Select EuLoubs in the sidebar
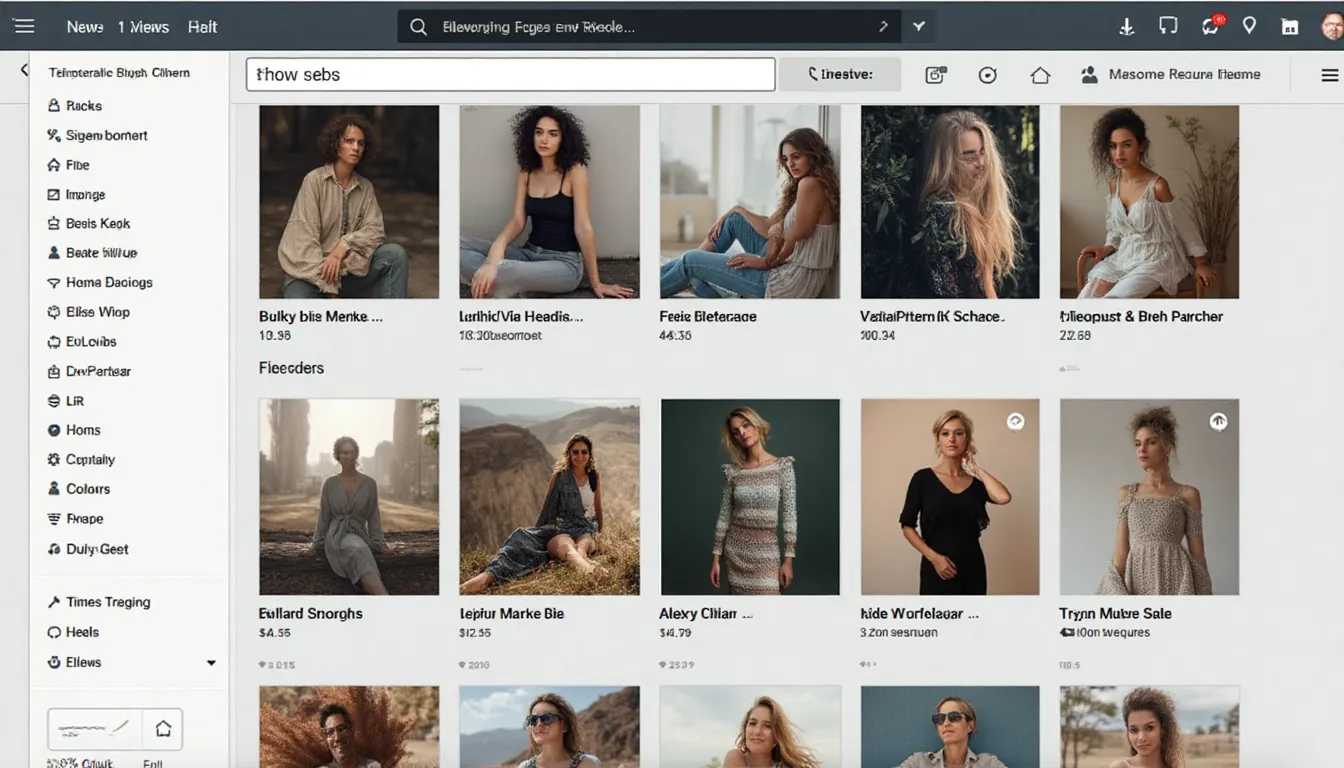The image size is (1344, 768). (x=81, y=342)
